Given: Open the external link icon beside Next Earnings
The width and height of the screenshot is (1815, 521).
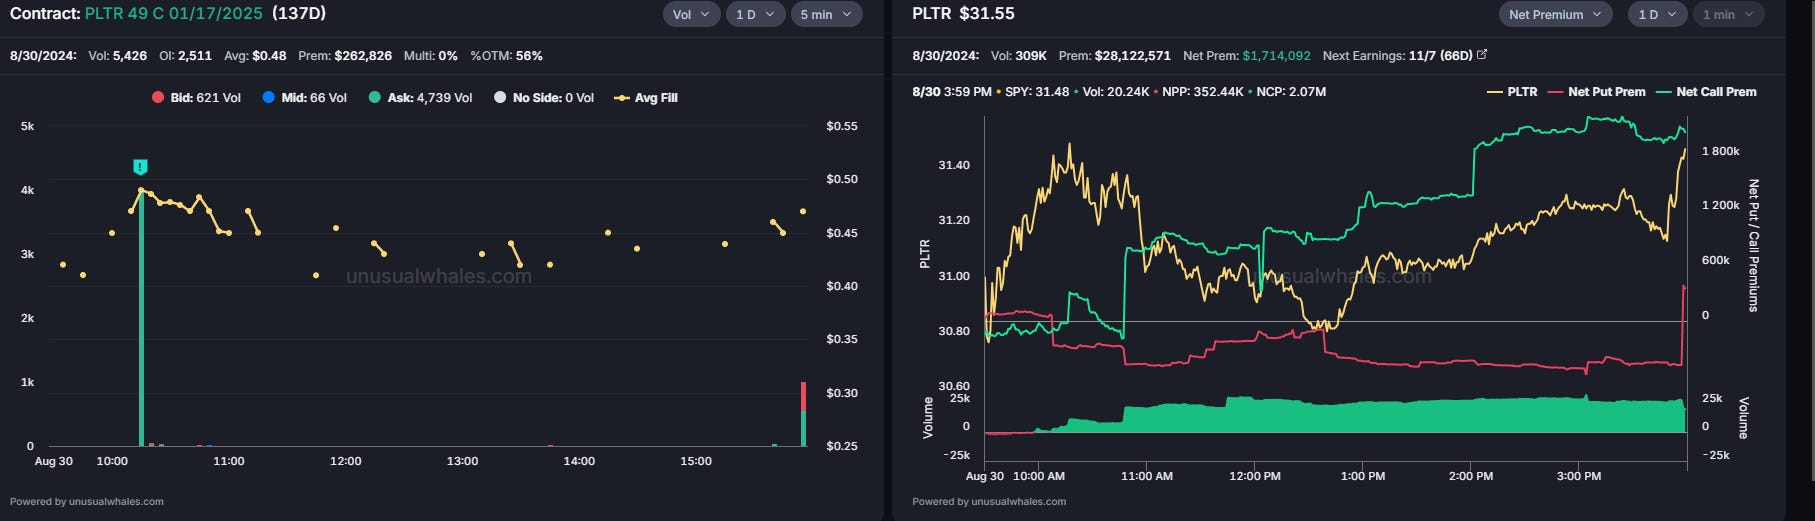Looking at the screenshot, I should click(x=1482, y=55).
